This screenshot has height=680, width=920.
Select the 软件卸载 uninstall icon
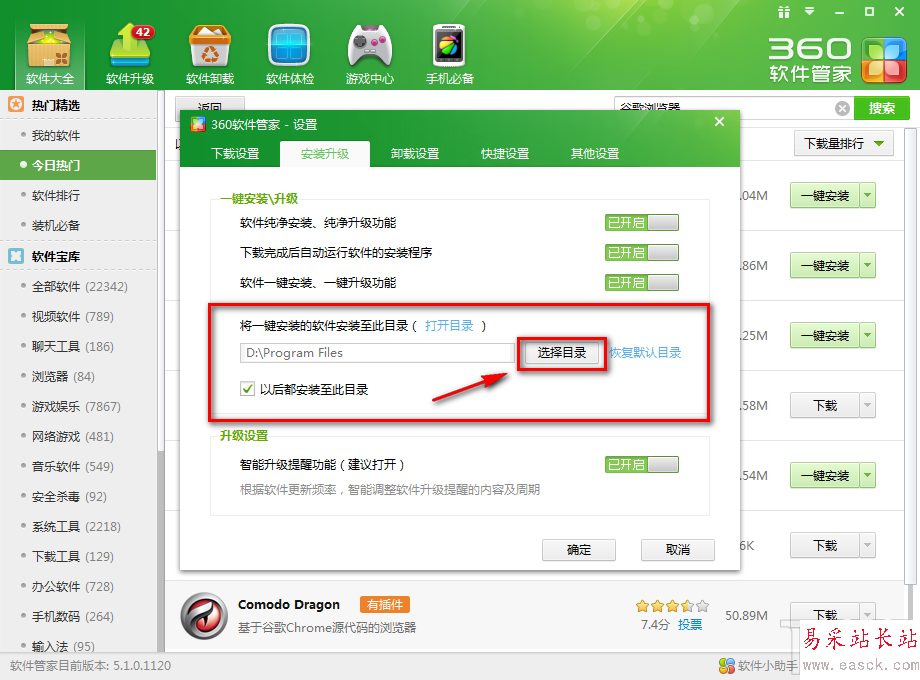click(x=208, y=50)
